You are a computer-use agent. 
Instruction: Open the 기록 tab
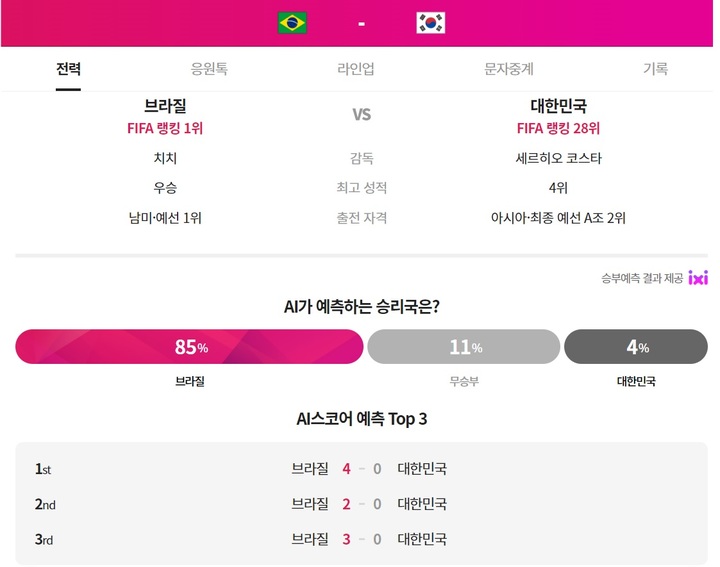point(655,69)
